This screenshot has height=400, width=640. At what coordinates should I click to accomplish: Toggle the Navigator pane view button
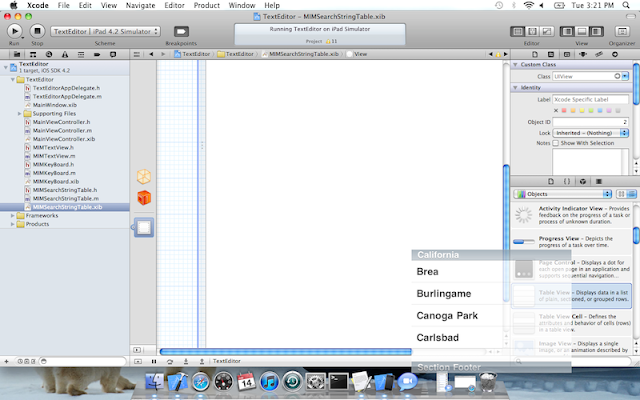pos(567,31)
